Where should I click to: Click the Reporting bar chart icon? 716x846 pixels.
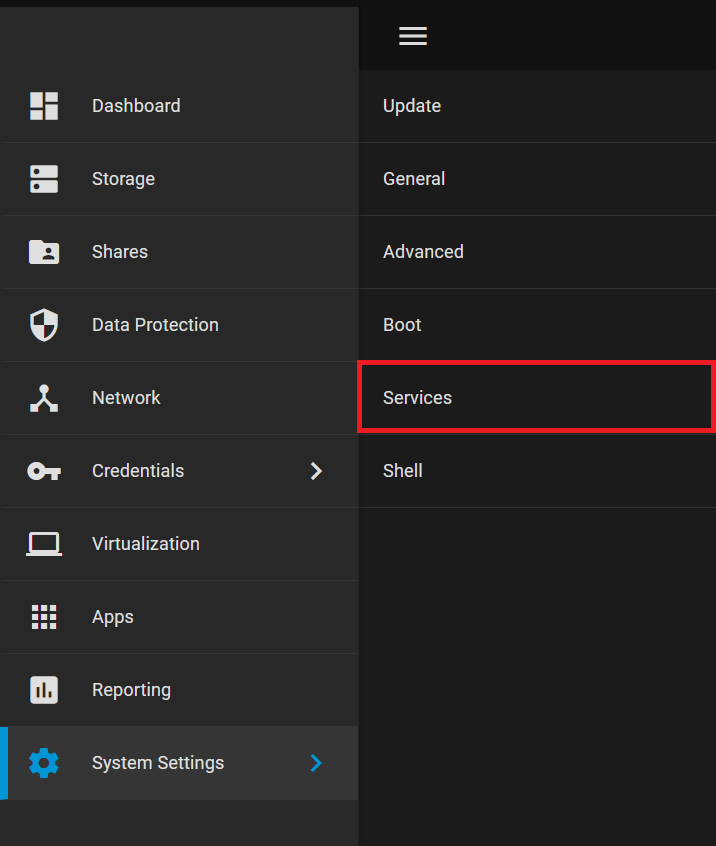tap(44, 690)
